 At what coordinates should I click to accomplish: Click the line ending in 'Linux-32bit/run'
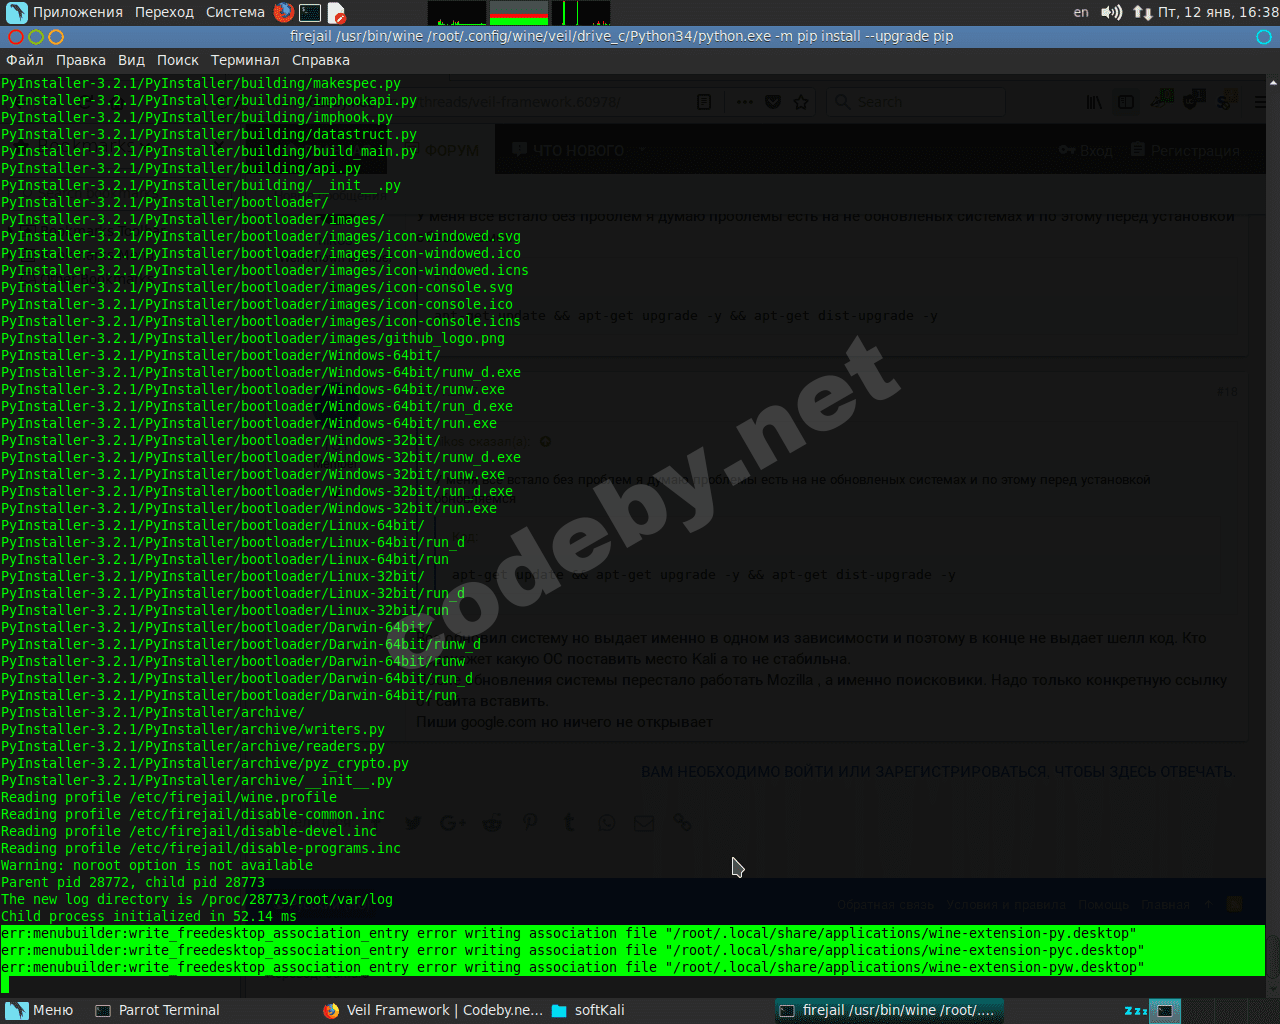[x=225, y=611]
